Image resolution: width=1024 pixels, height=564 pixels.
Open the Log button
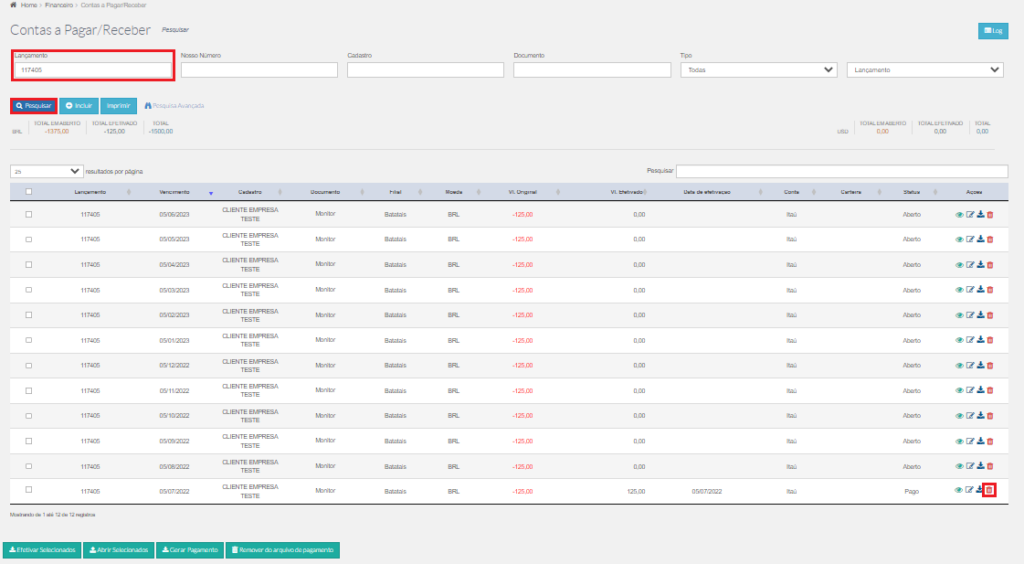click(x=993, y=31)
